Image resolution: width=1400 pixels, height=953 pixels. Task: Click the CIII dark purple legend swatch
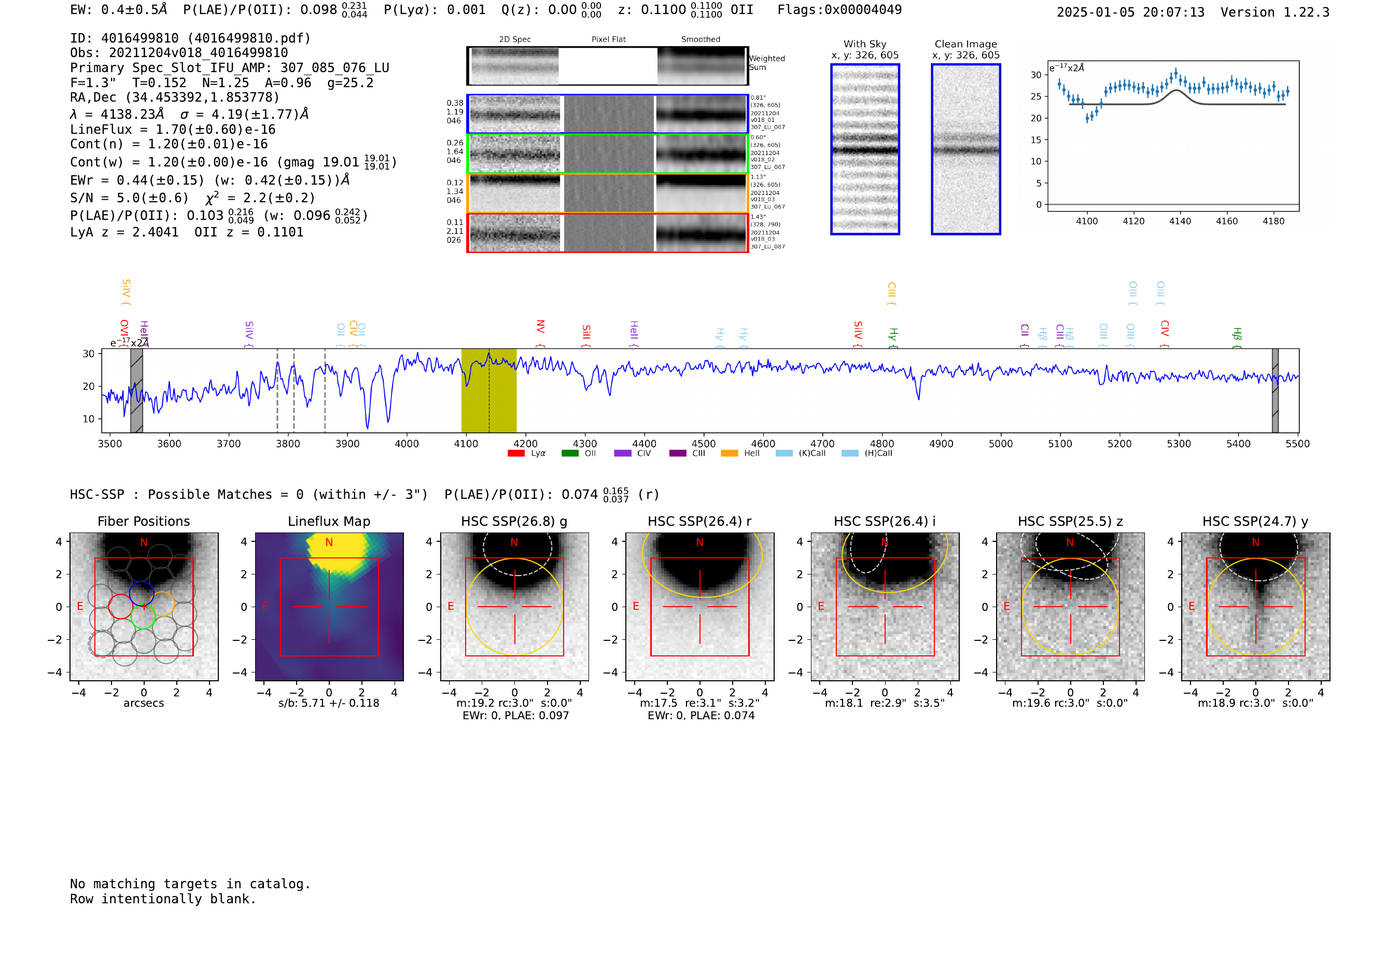click(678, 454)
